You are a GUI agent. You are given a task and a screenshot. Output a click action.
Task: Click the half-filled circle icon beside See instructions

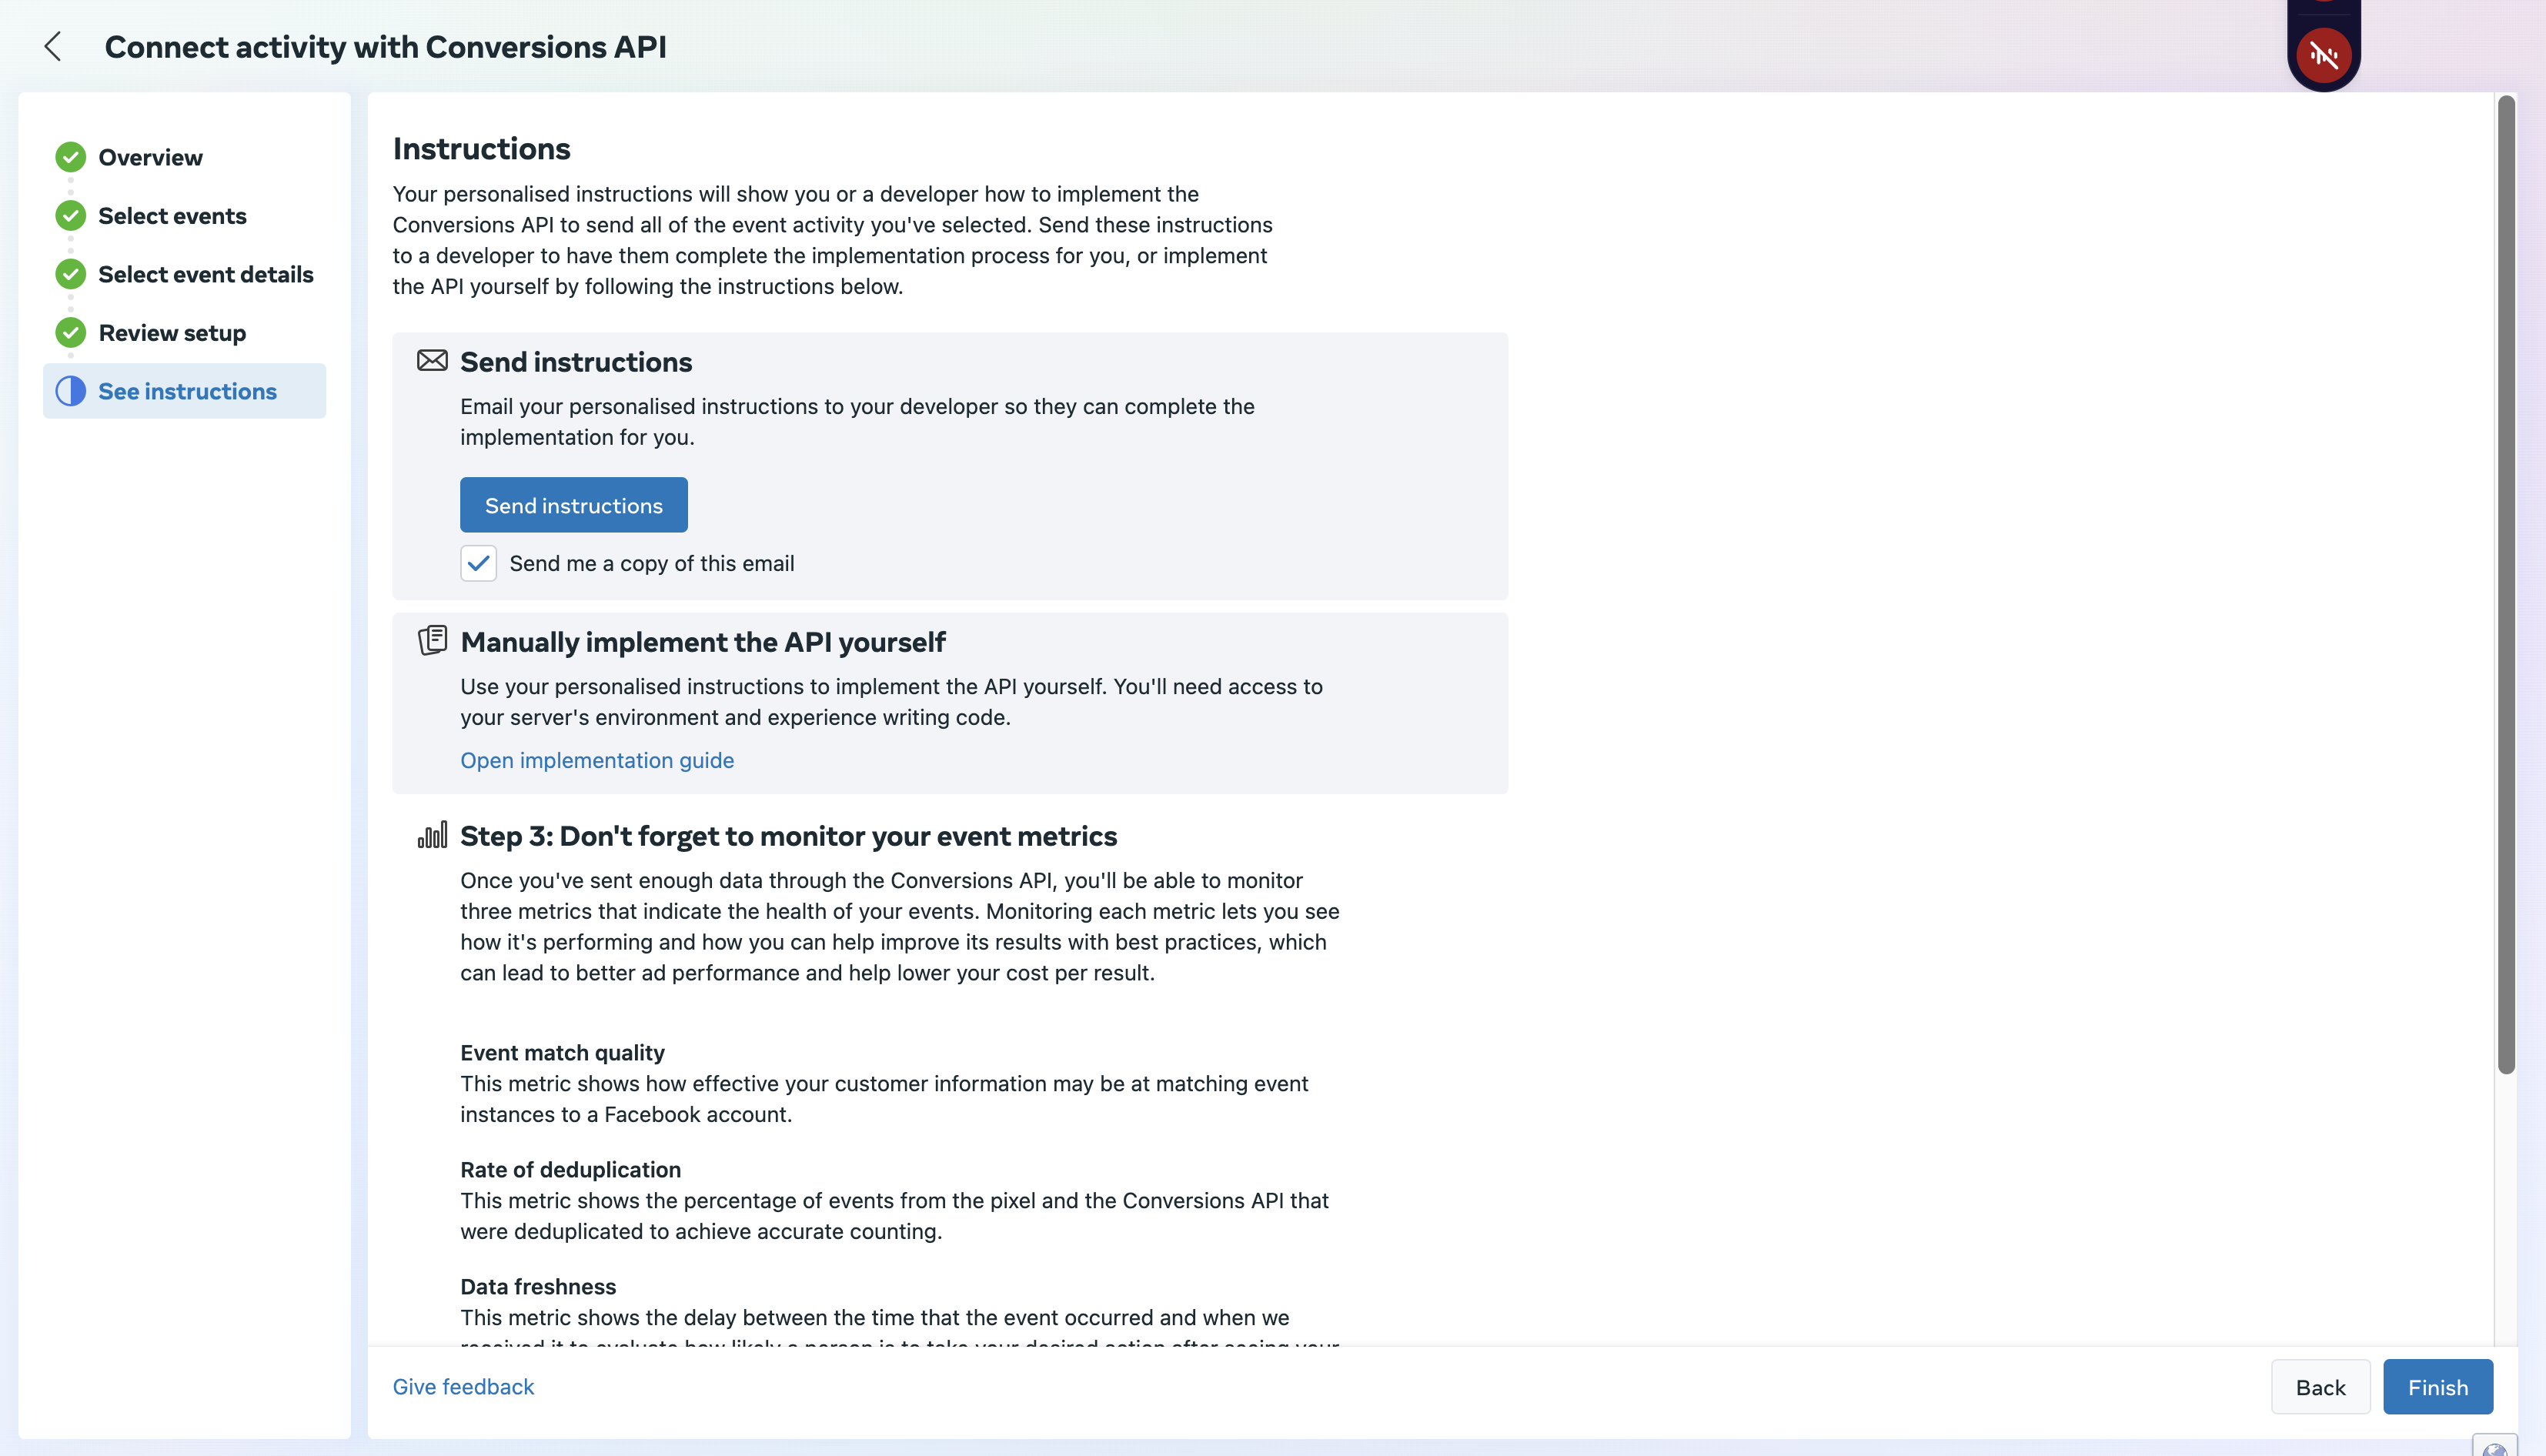pyautogui.click(x=70, y=391)
